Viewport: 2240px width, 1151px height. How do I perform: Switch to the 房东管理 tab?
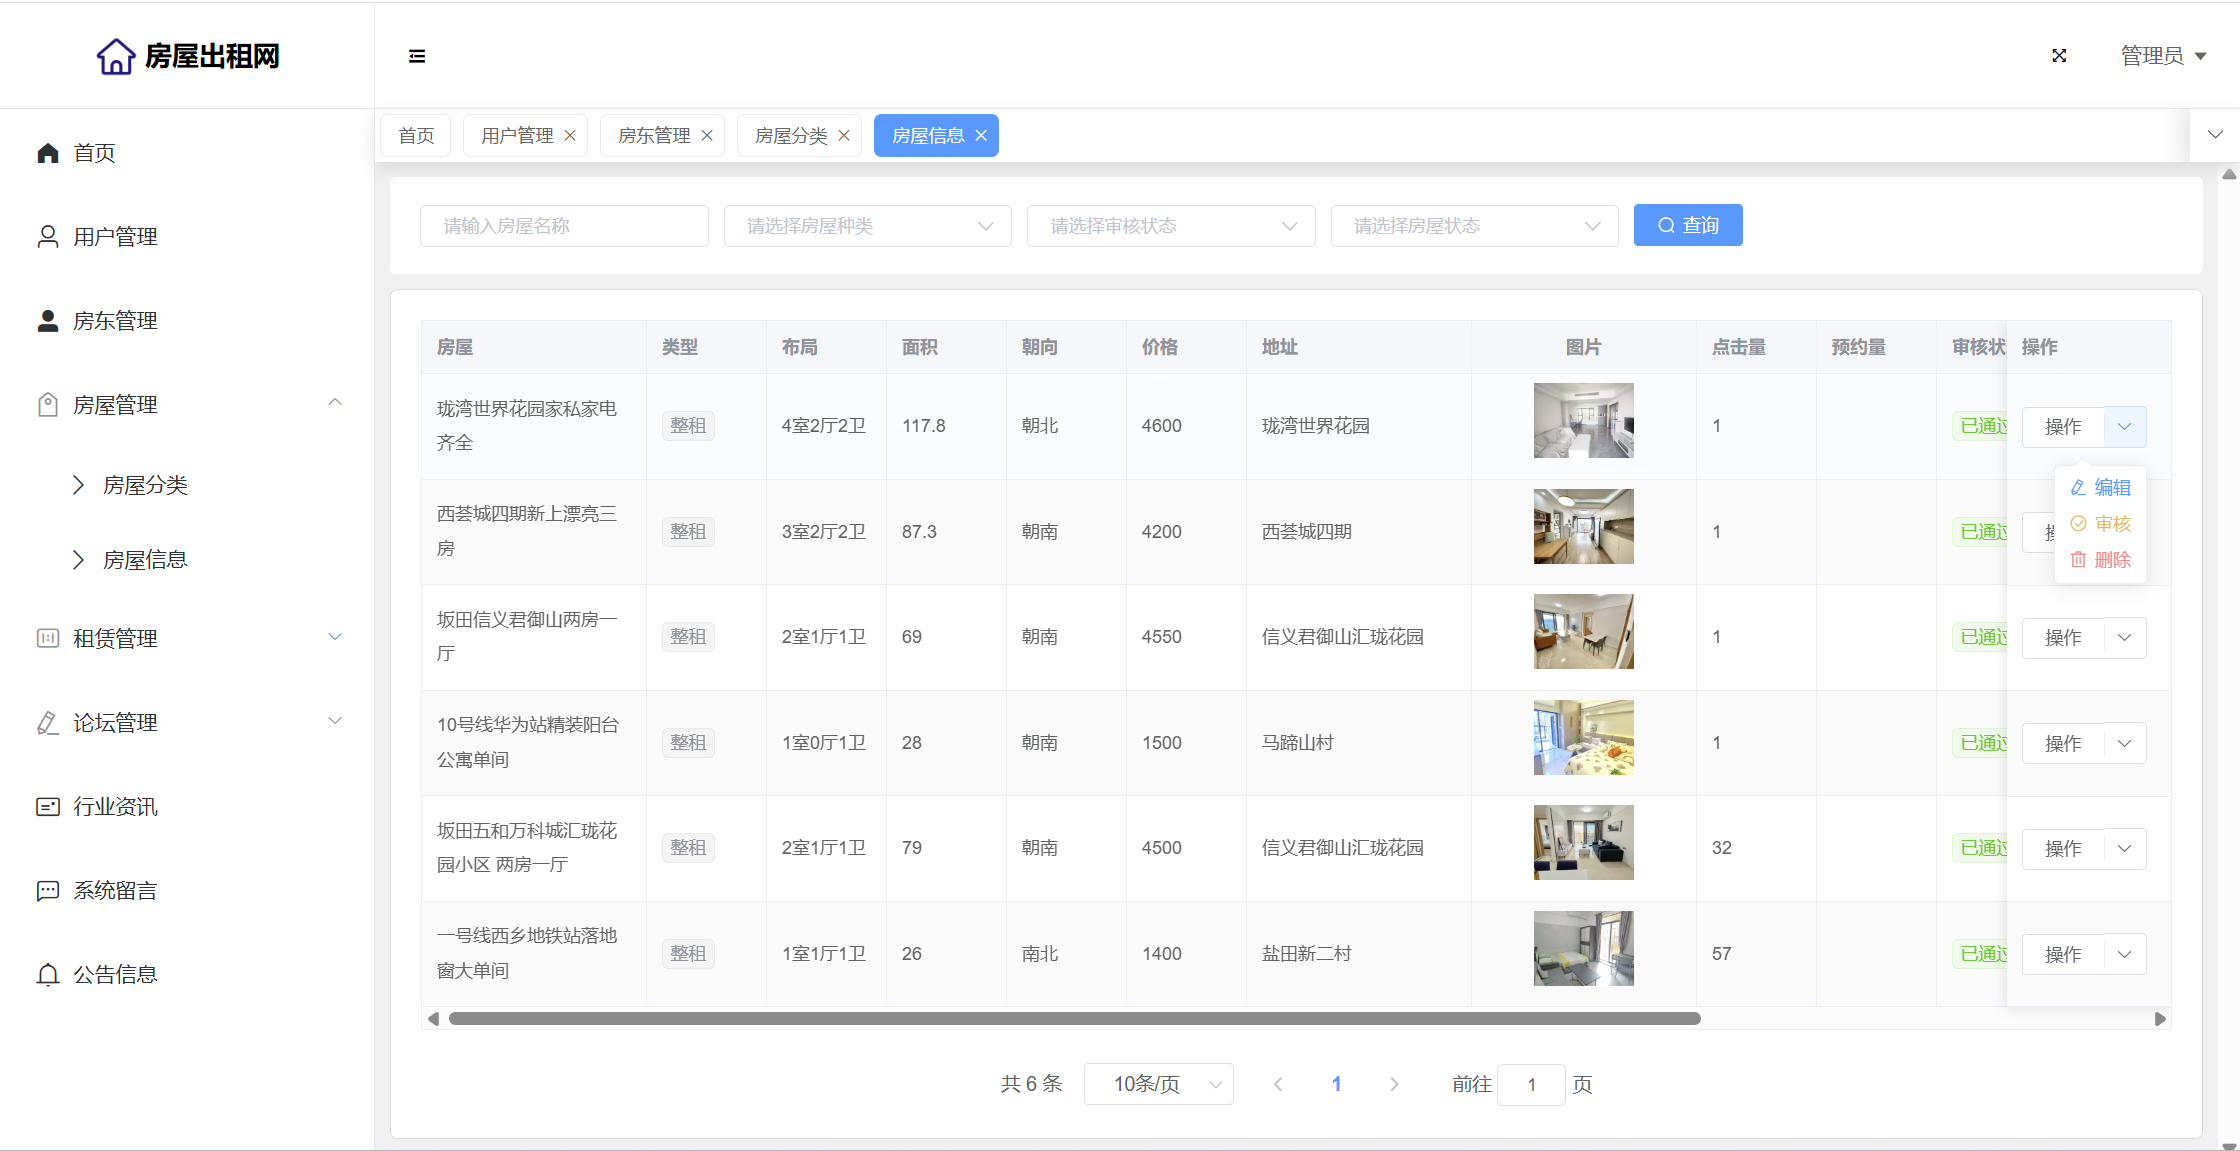[654, 136]
